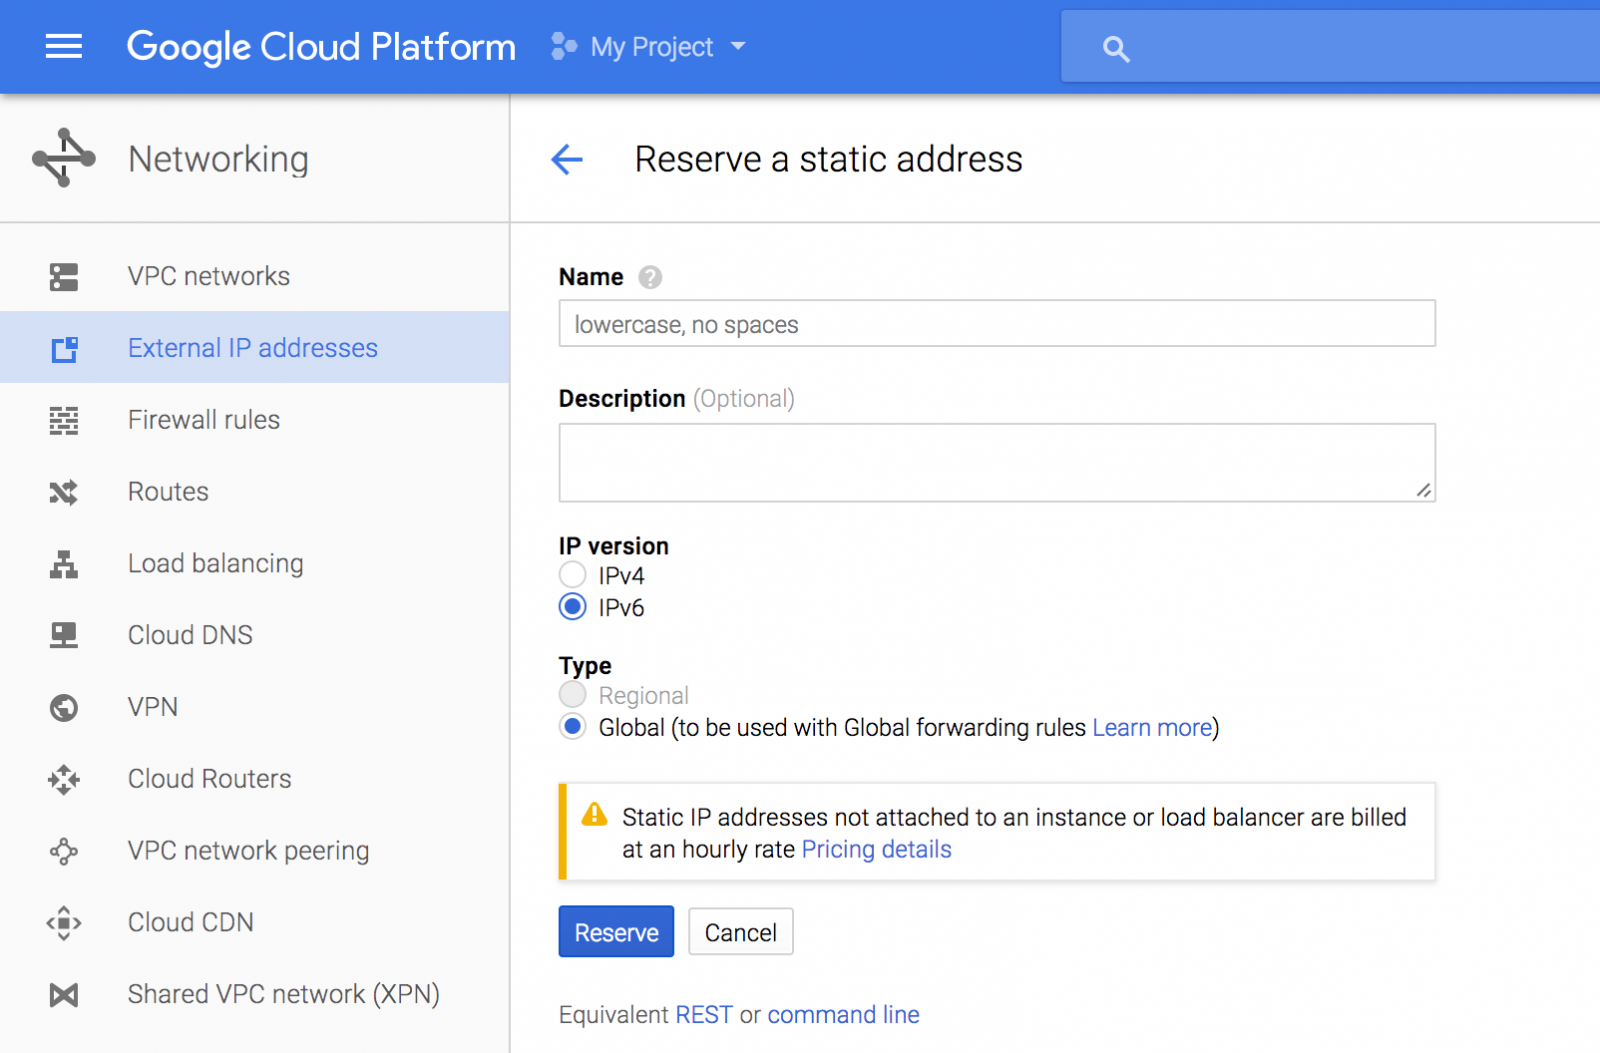The width and height of the screenshot is (1600, 1053).
Task: Open the My Project dropdown
Action: (x=650, y=47)
